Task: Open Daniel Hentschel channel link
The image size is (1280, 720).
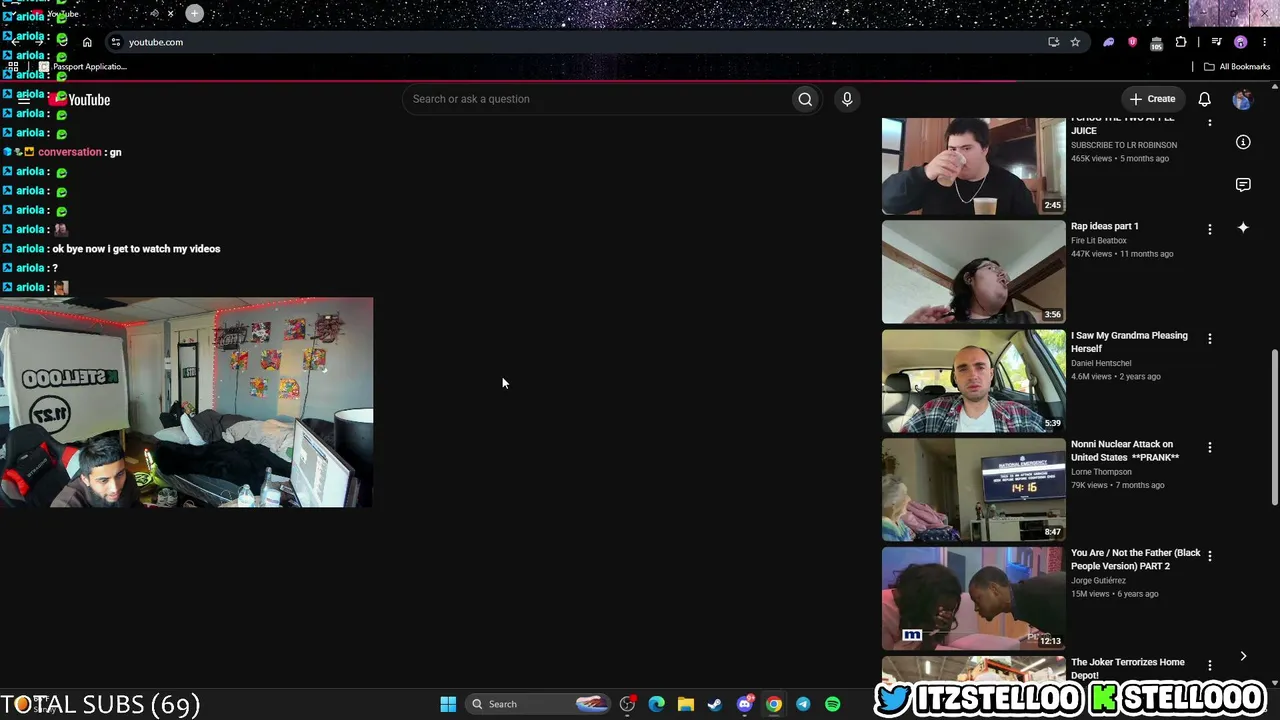Action: click(x=1101, y=363)
